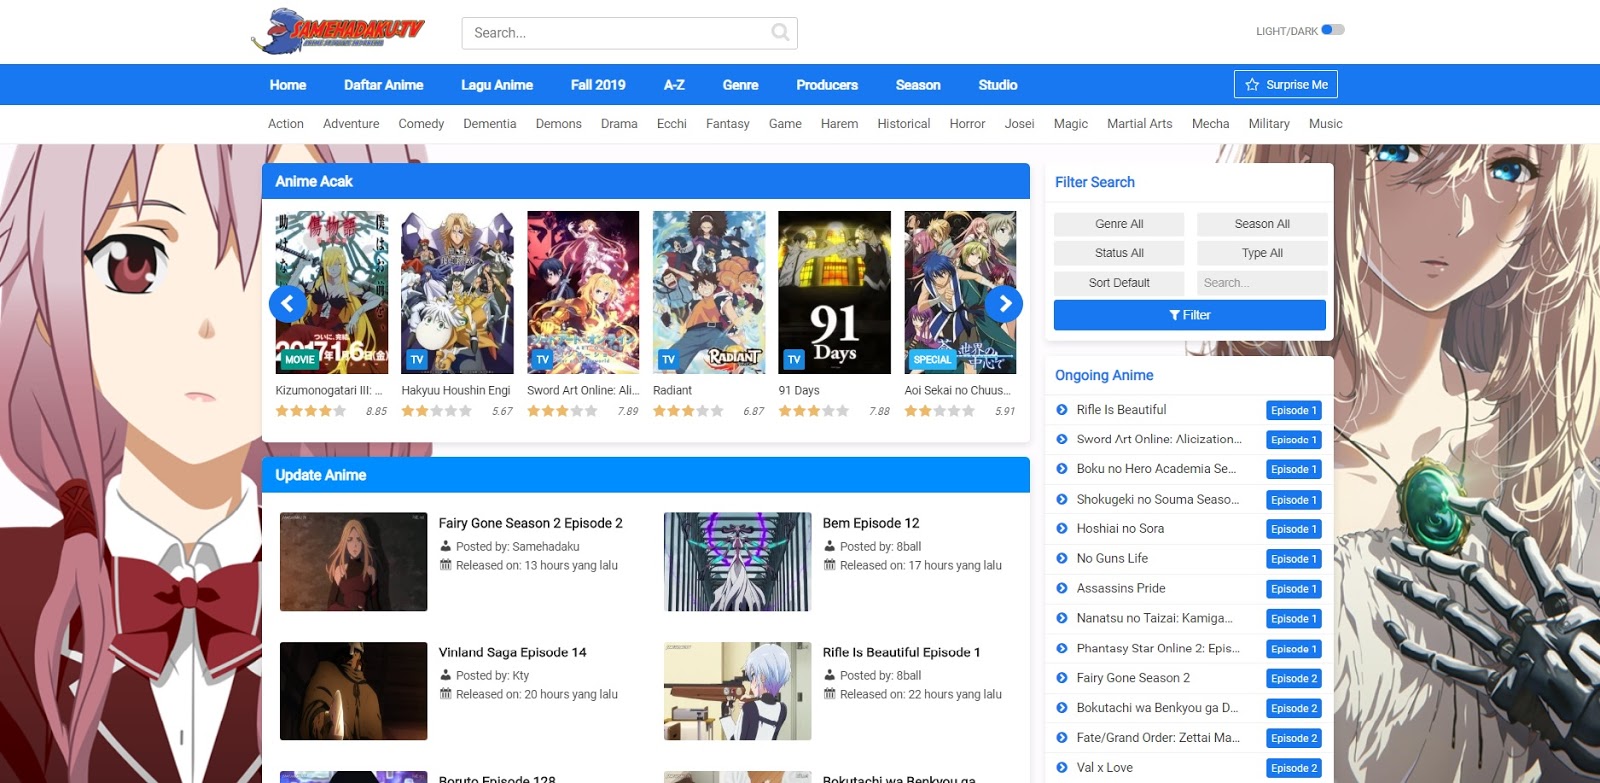Click the previous arrow in Anime Acak carousel
This screenshot has height=783, width=1600.
288,303
